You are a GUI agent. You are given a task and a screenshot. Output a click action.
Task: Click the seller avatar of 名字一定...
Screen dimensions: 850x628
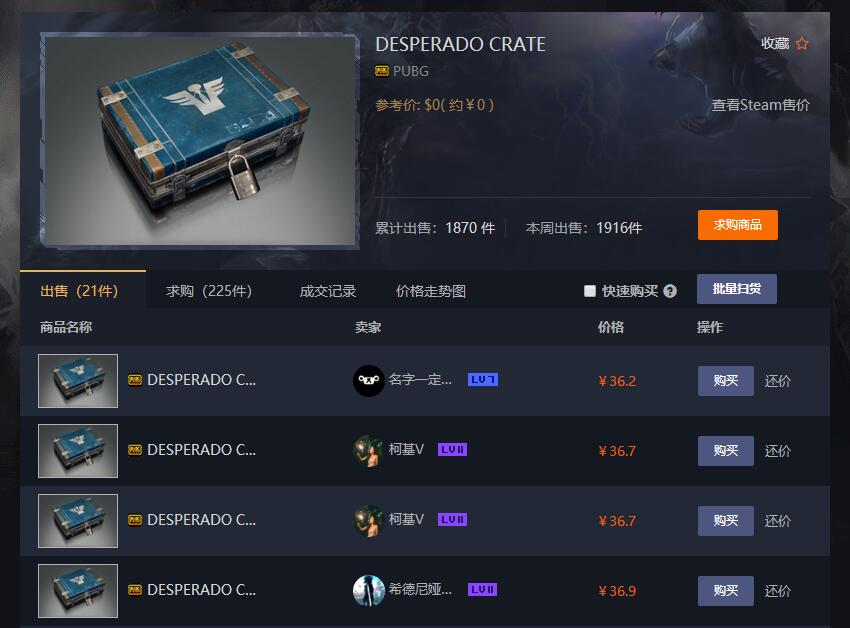click(369, 381)
